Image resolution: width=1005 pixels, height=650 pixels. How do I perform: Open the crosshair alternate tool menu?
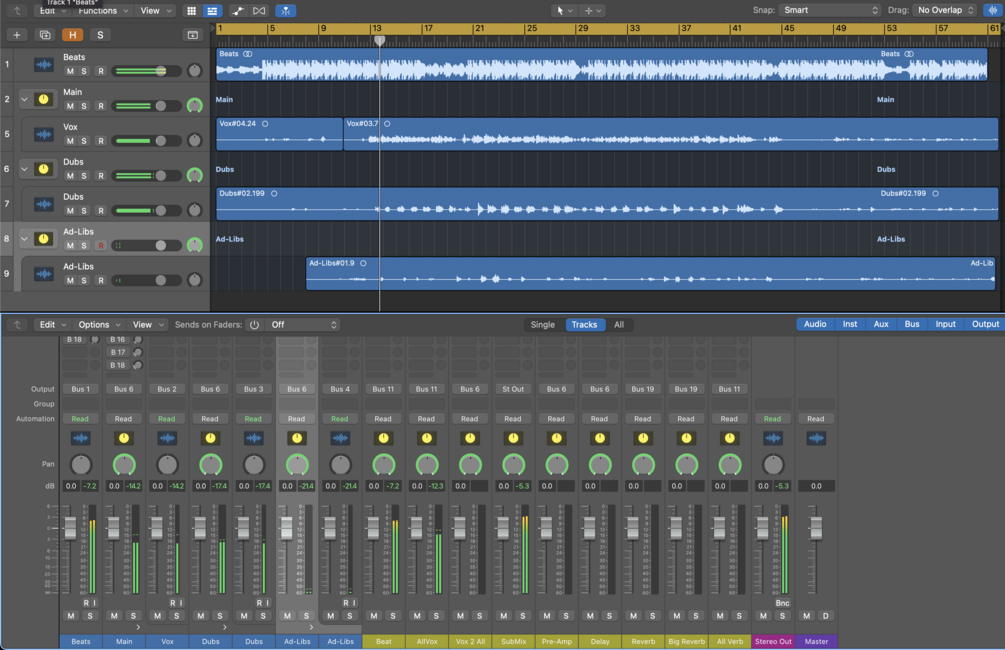[592, 11]
